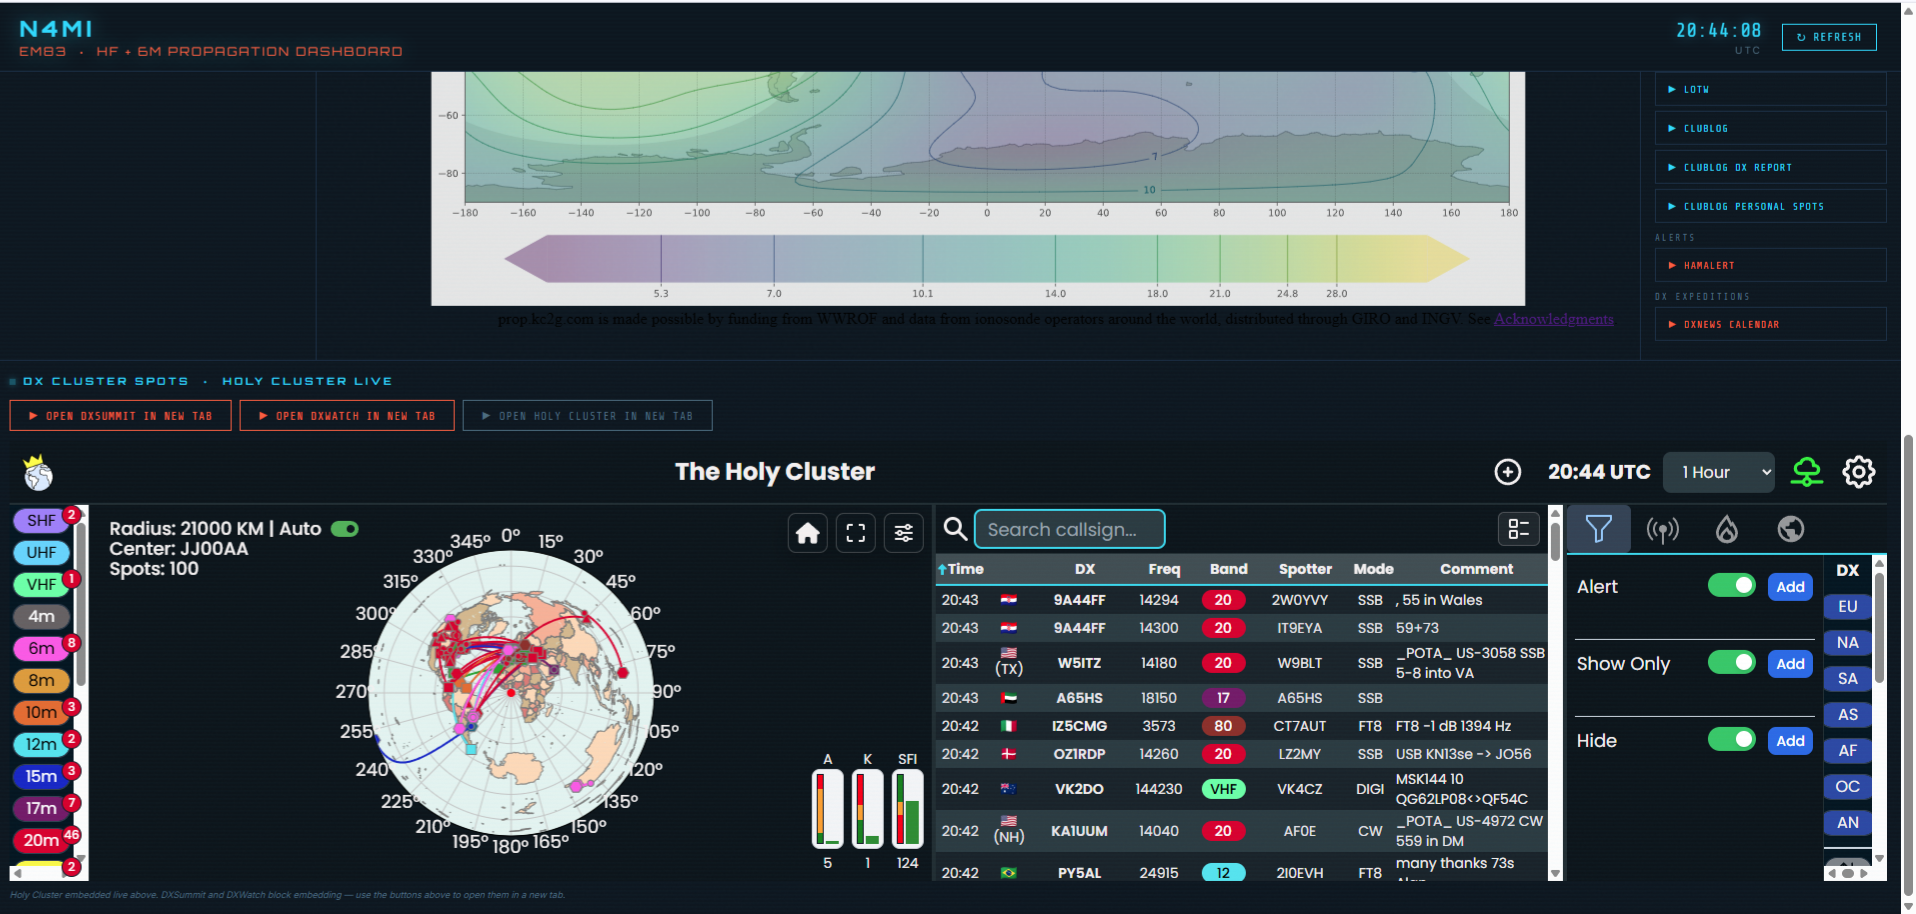
Task: Open map settings sliders icon
Action: [904, 533]
